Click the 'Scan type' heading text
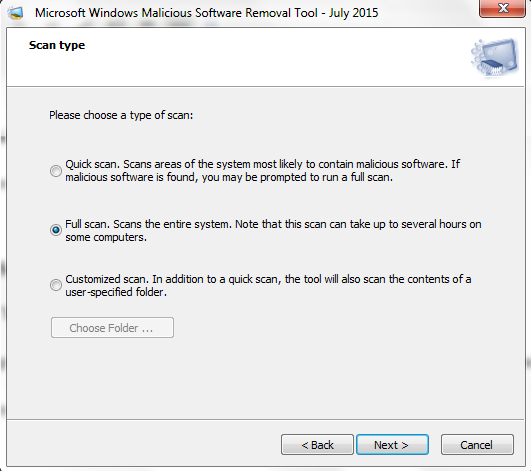The height and width of the screenshot is (471, 531). click(57, 45)
